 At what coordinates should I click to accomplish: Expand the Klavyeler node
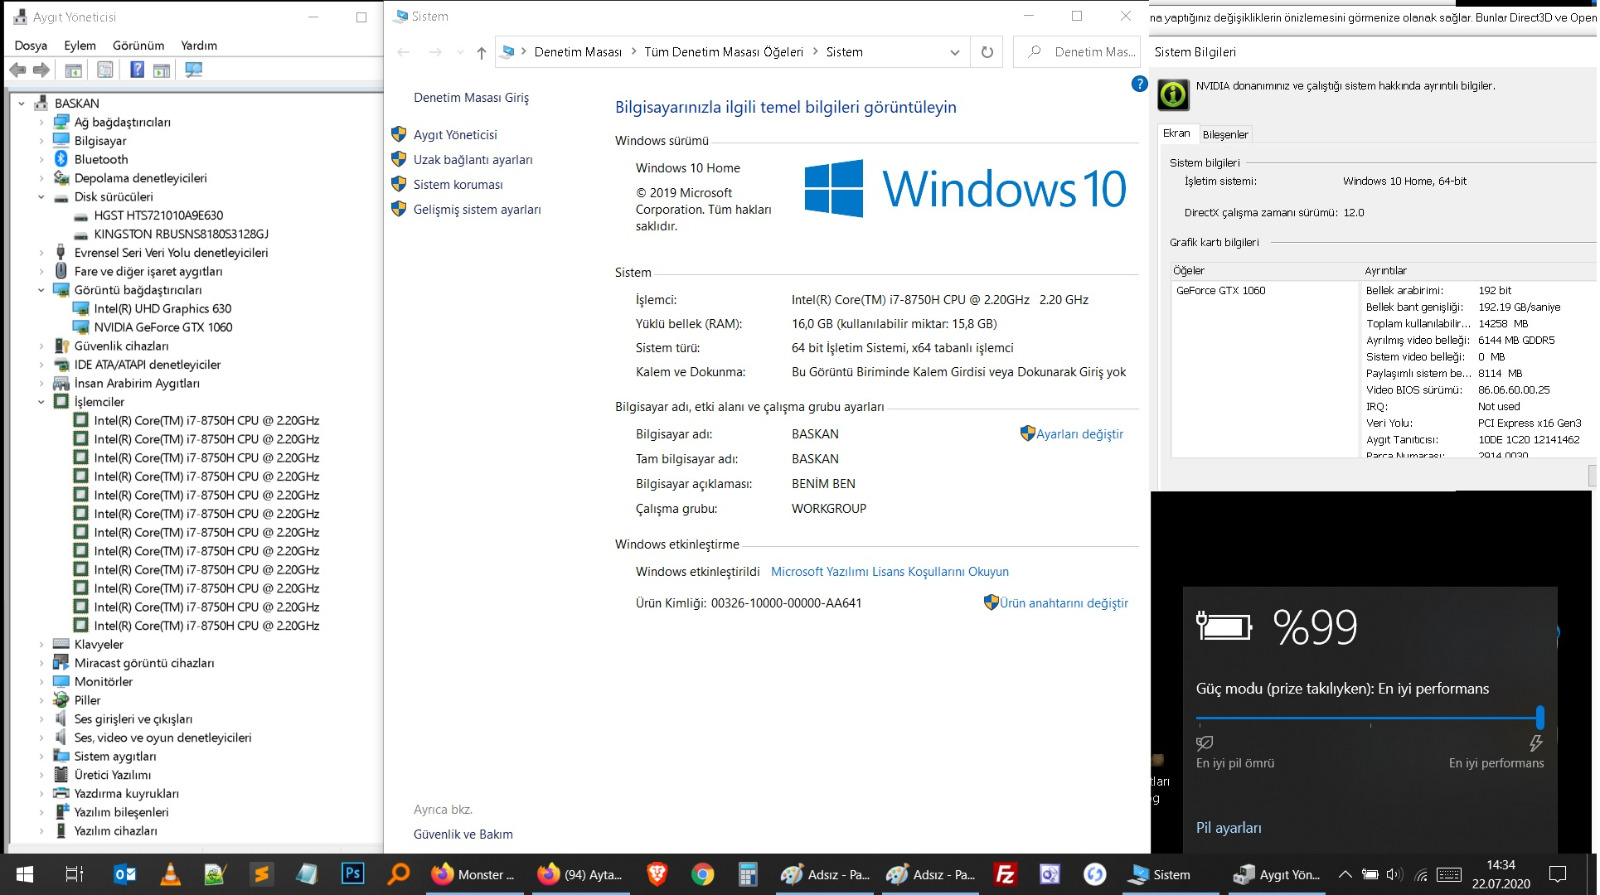pos(41,644)
